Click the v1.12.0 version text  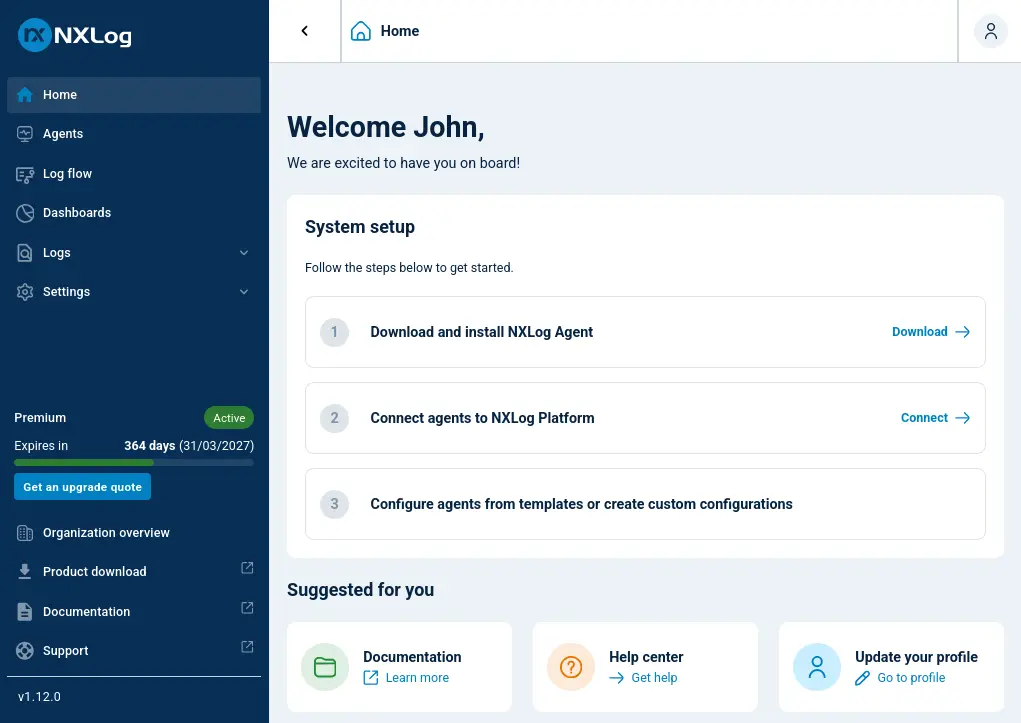[39, 697]
